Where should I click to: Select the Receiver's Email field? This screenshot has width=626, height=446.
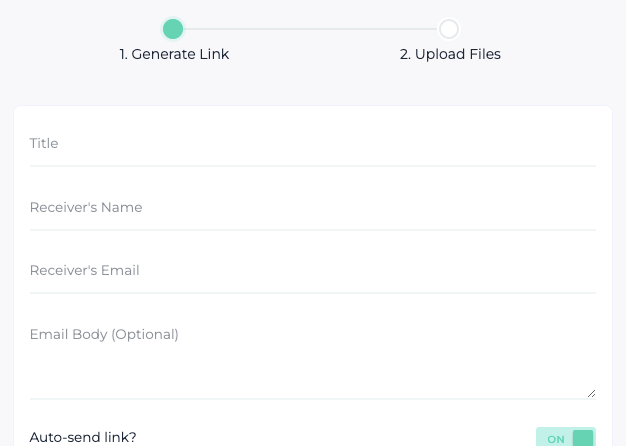pyautogui.click(x=312, y=271)
